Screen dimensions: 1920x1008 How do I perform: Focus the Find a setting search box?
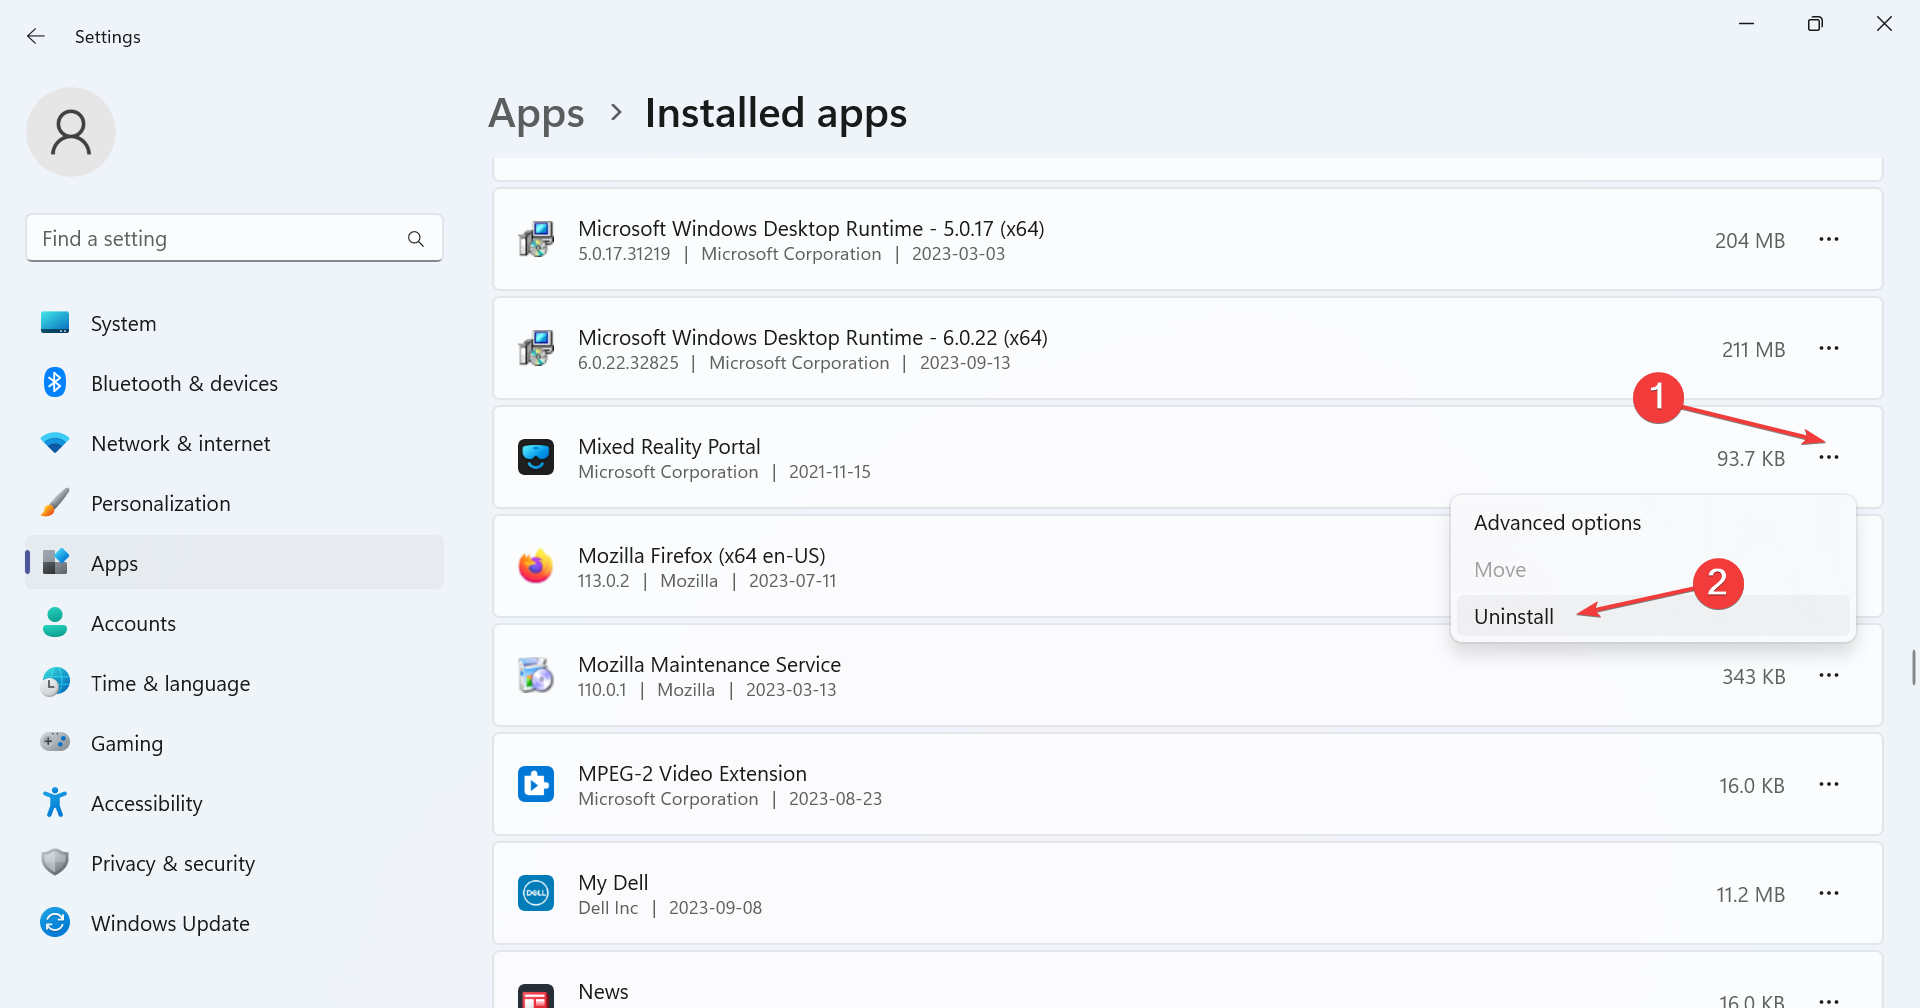pos(234,238)
